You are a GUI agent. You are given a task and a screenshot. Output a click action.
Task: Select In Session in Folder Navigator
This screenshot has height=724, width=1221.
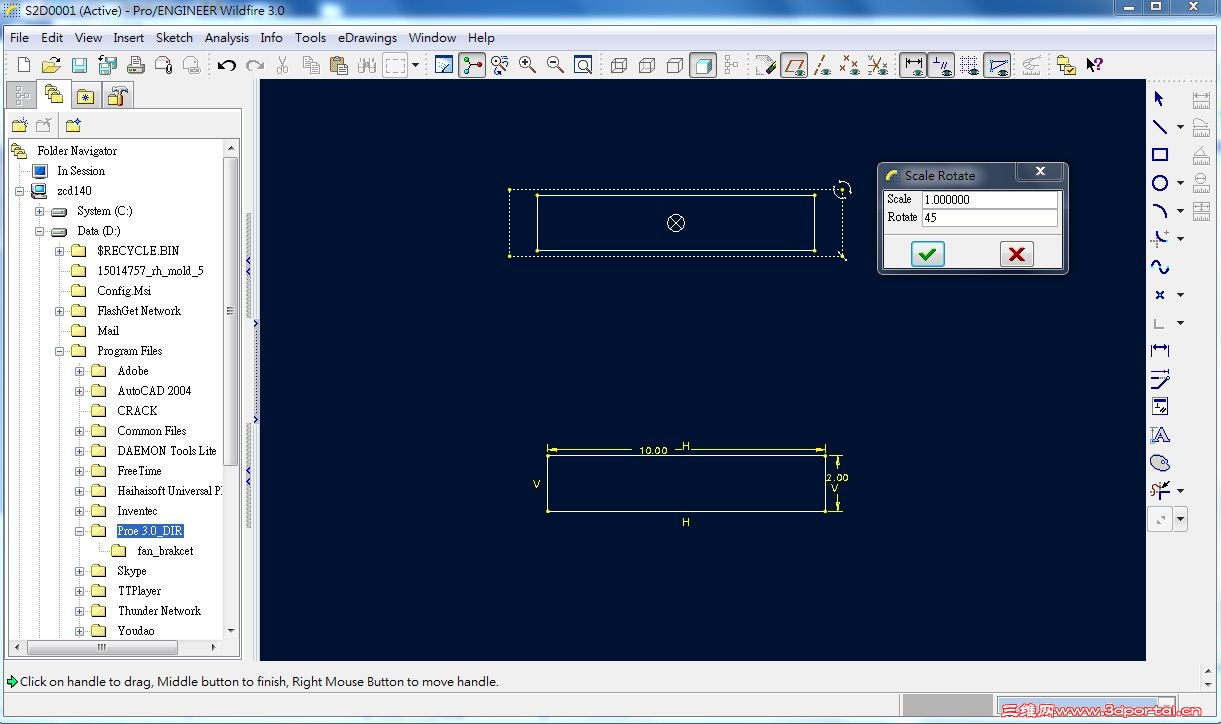81,171
